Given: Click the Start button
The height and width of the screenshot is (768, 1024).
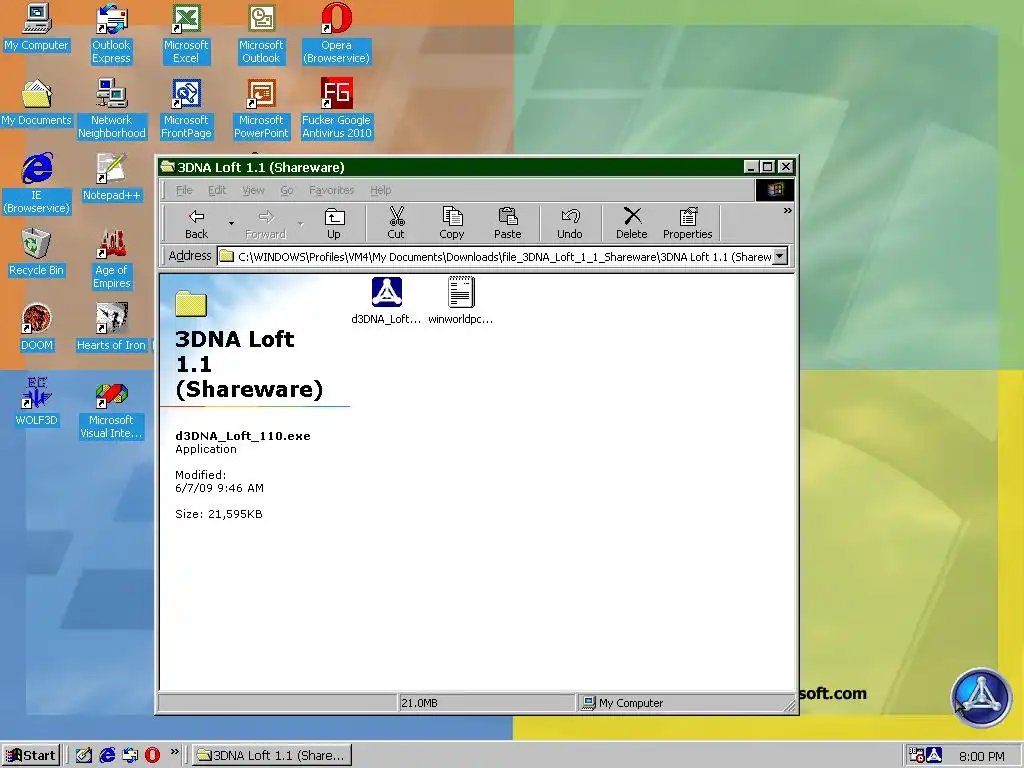Looking at the screenshot, I should point(31,756).
